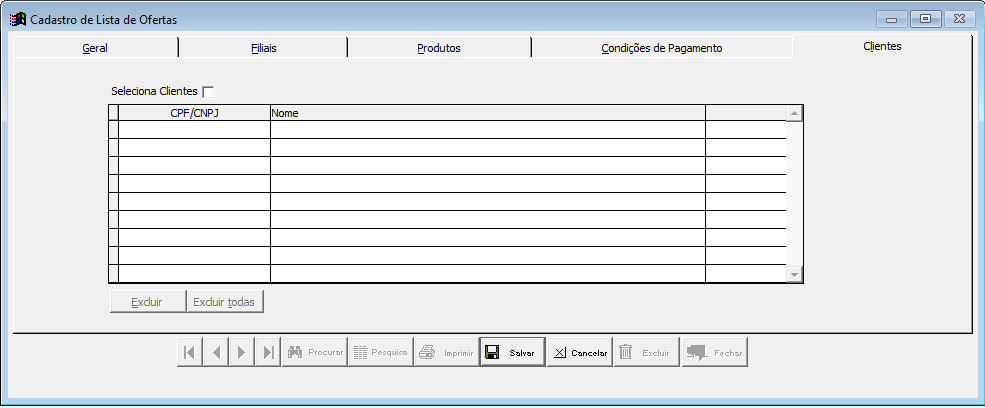Screen dimensions: 985x408
Task: Go to previous record arrow
Action: [x=216, y=352]
